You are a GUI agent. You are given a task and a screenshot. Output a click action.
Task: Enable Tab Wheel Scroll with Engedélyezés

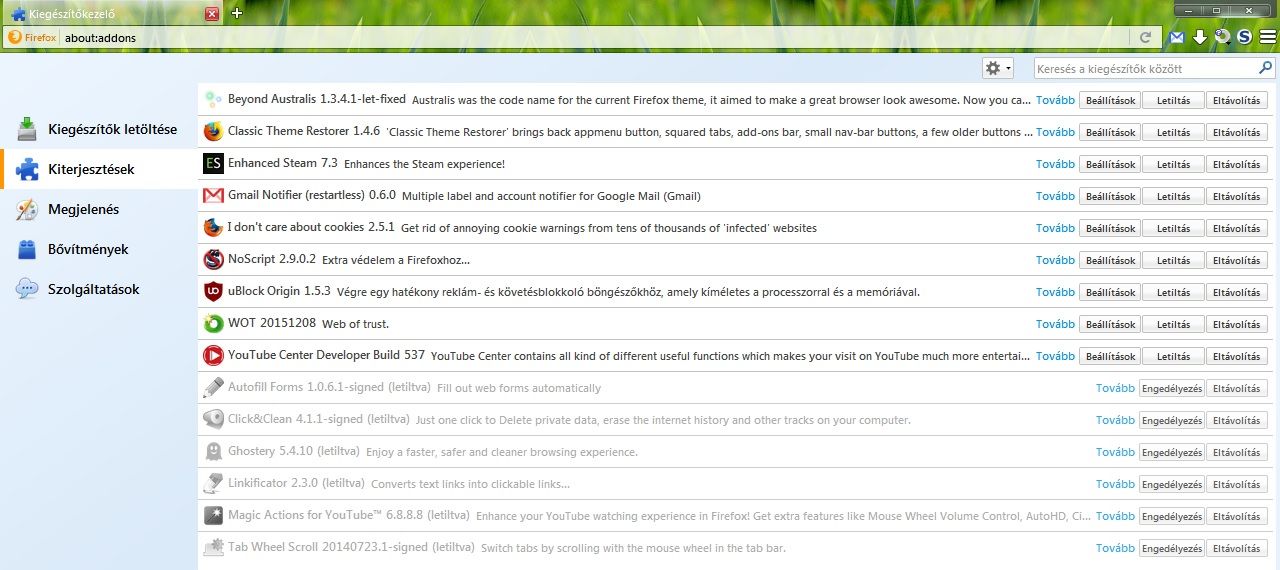1171,549
